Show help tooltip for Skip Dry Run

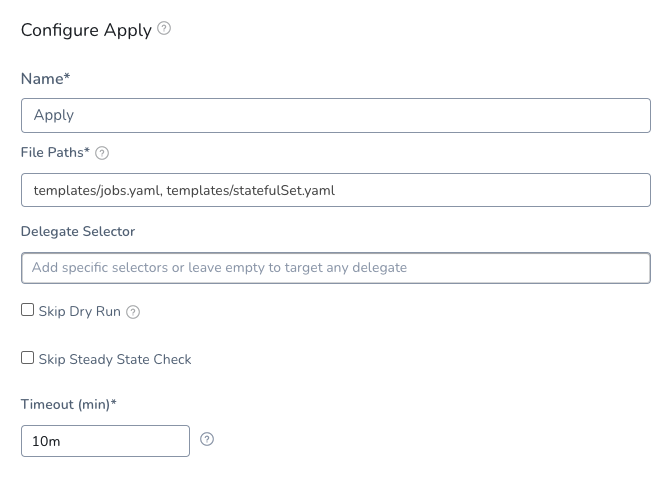[133, 312]
